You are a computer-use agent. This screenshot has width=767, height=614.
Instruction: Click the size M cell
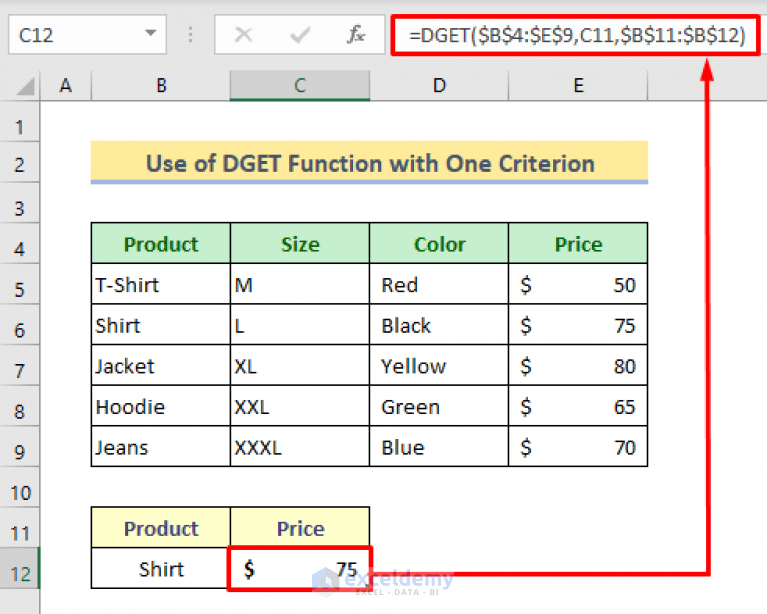tap(300, 284)
